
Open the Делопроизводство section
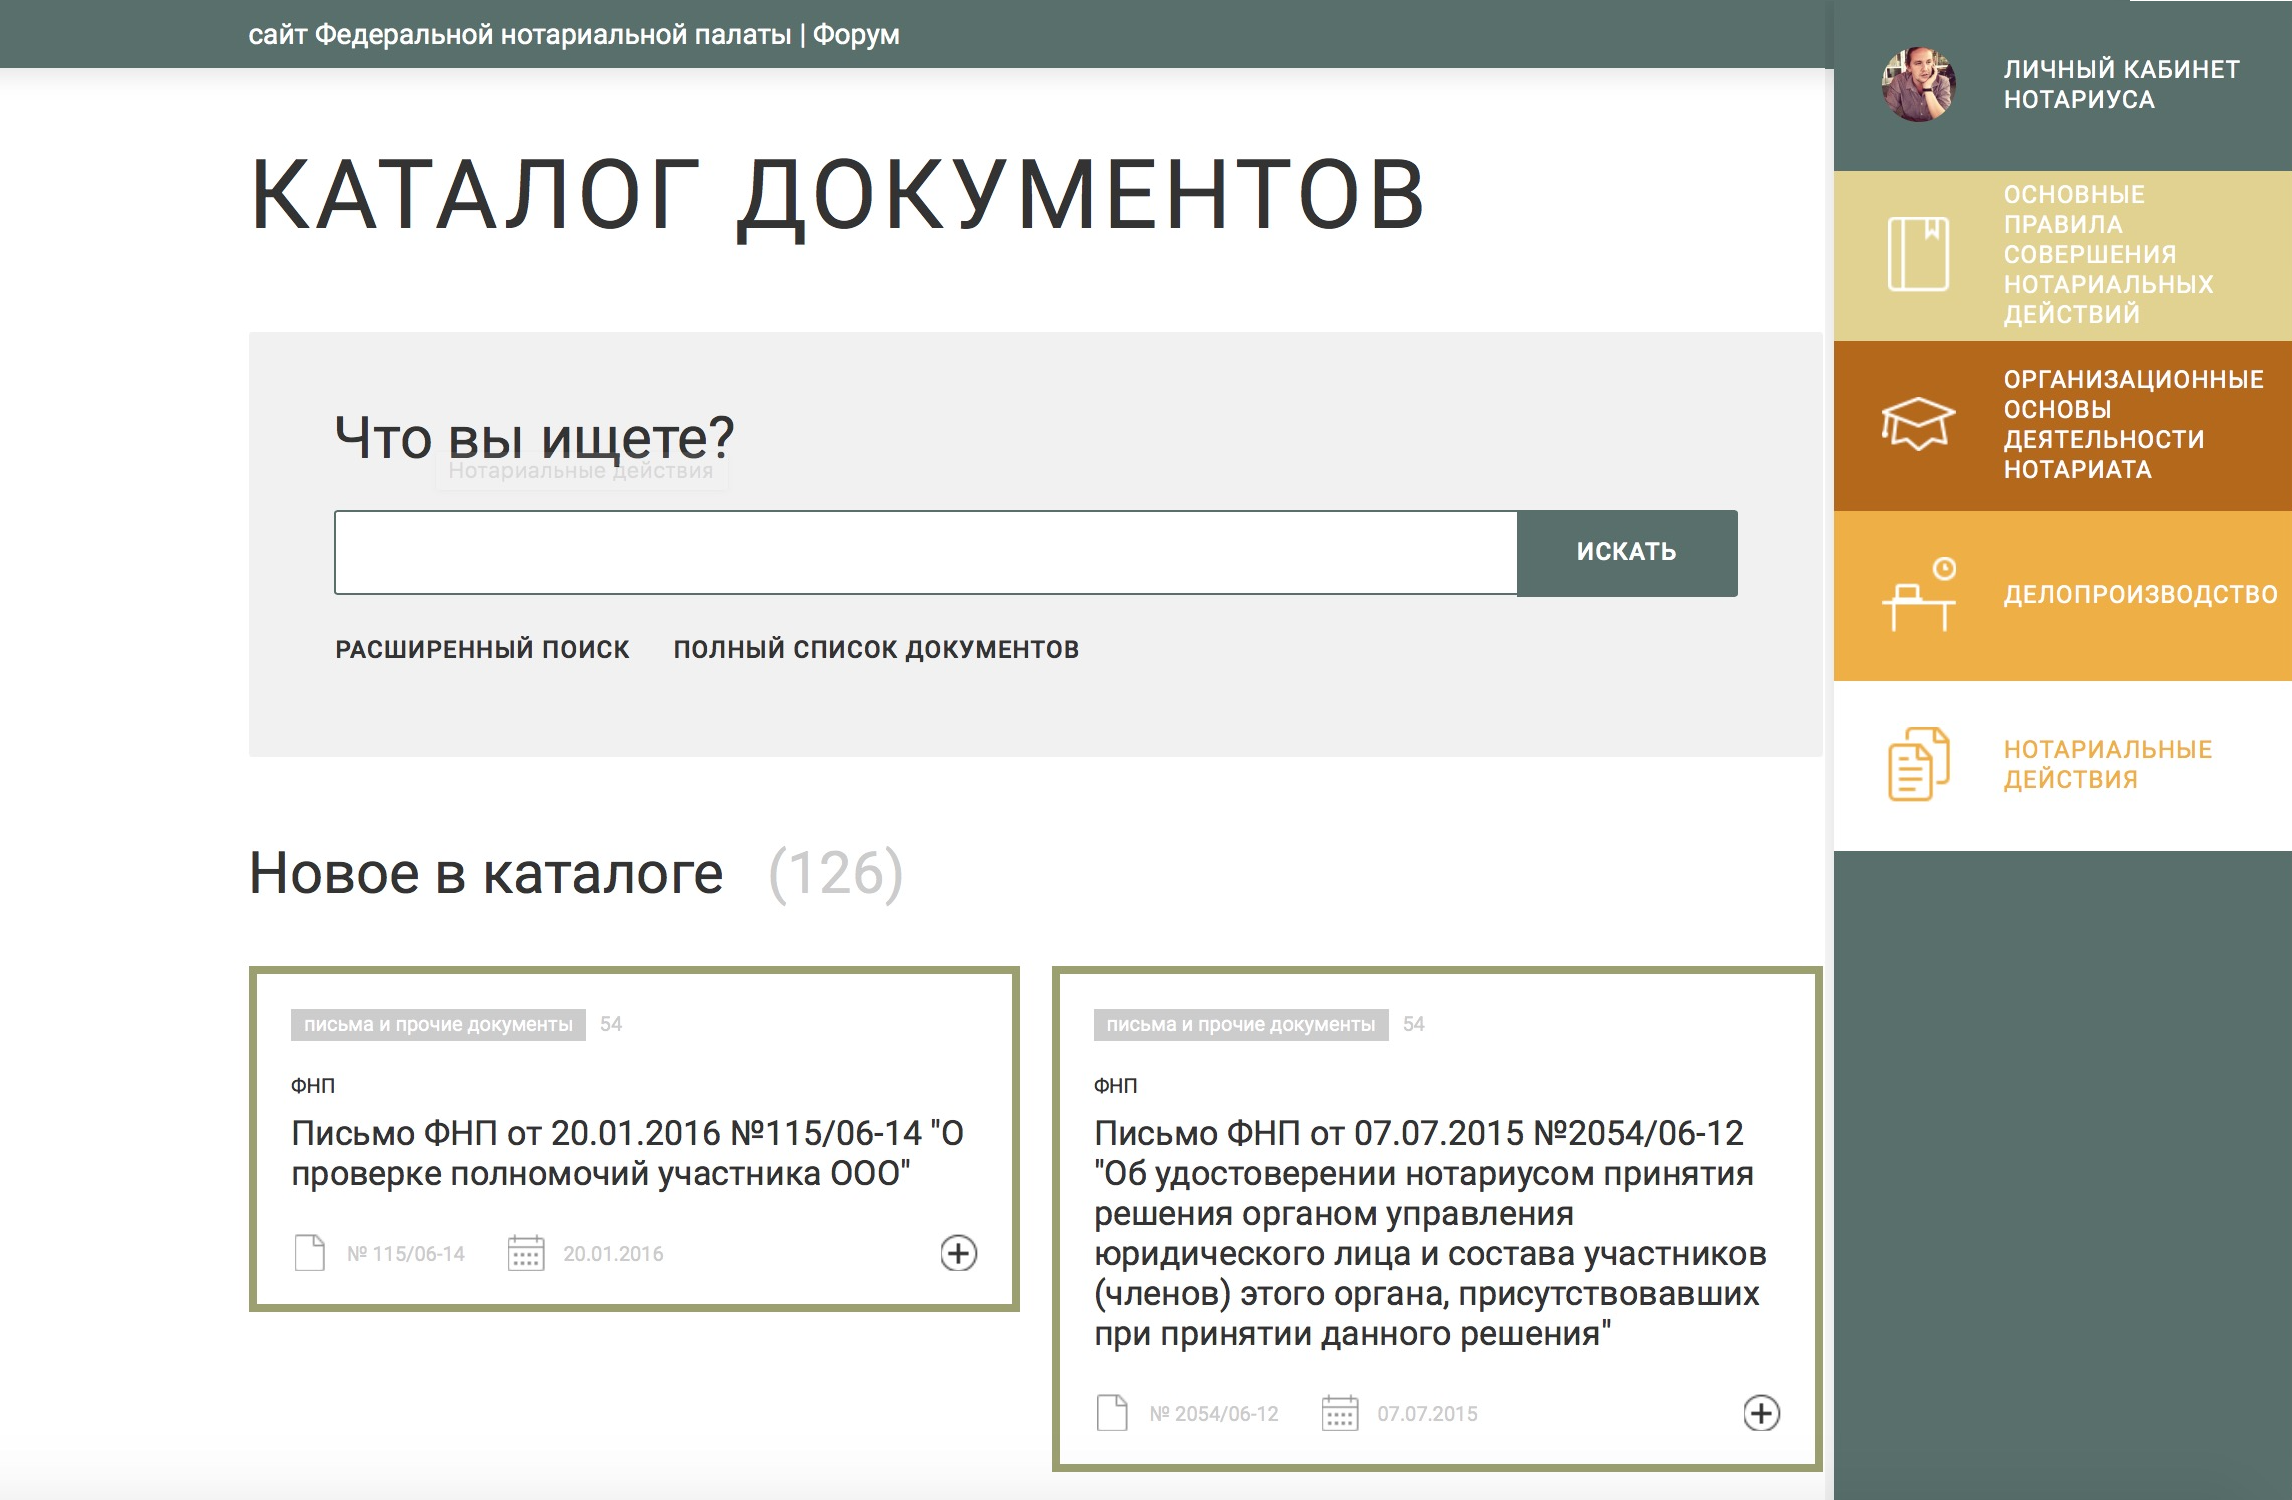coord(2140,595)
